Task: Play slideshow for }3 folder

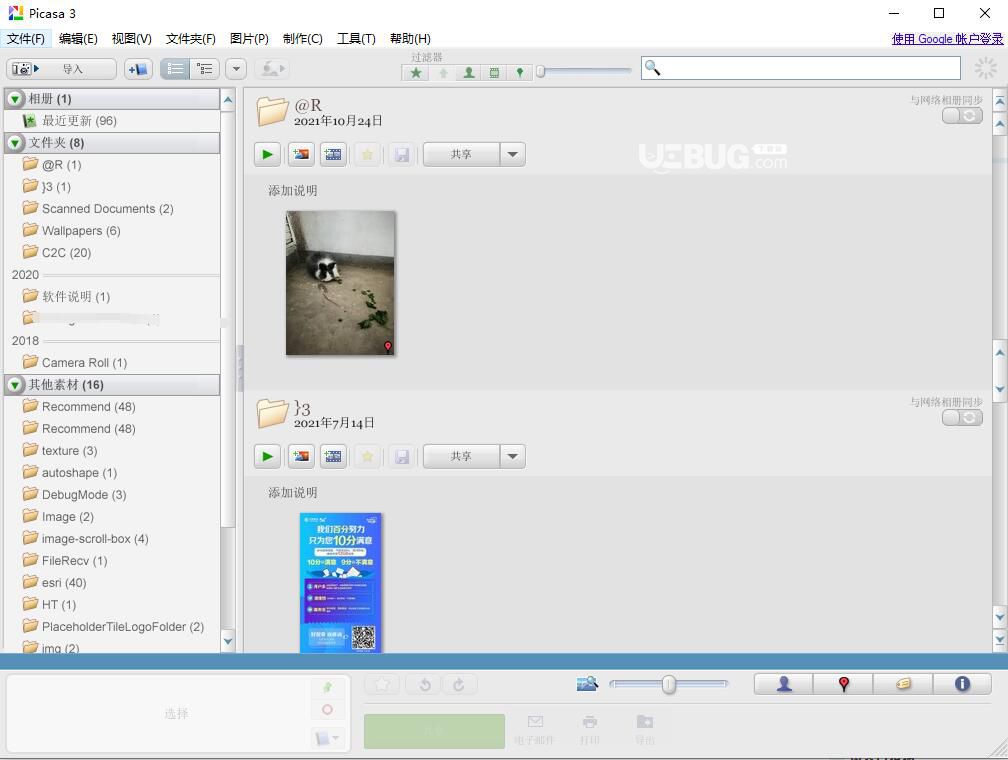Action: pos(267,457)
